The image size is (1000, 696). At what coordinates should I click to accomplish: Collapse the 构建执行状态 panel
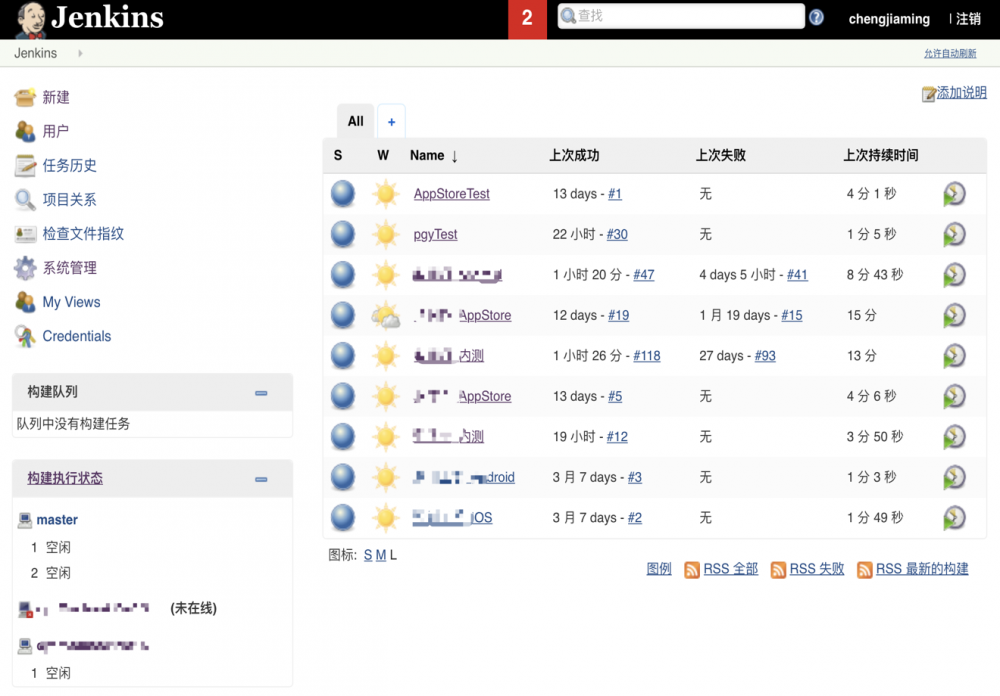tap(262, 478)
